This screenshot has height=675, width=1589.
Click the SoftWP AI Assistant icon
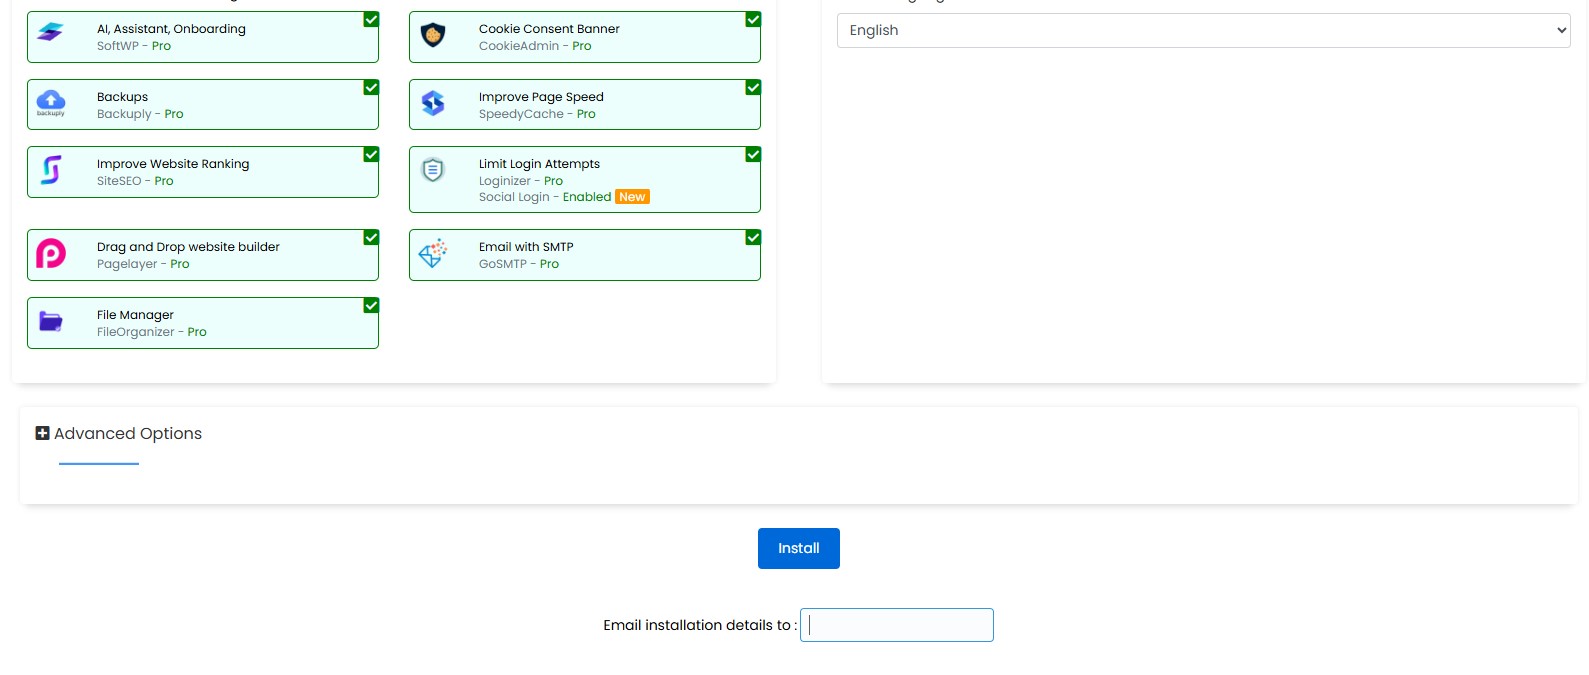click(x=50, y=33)
